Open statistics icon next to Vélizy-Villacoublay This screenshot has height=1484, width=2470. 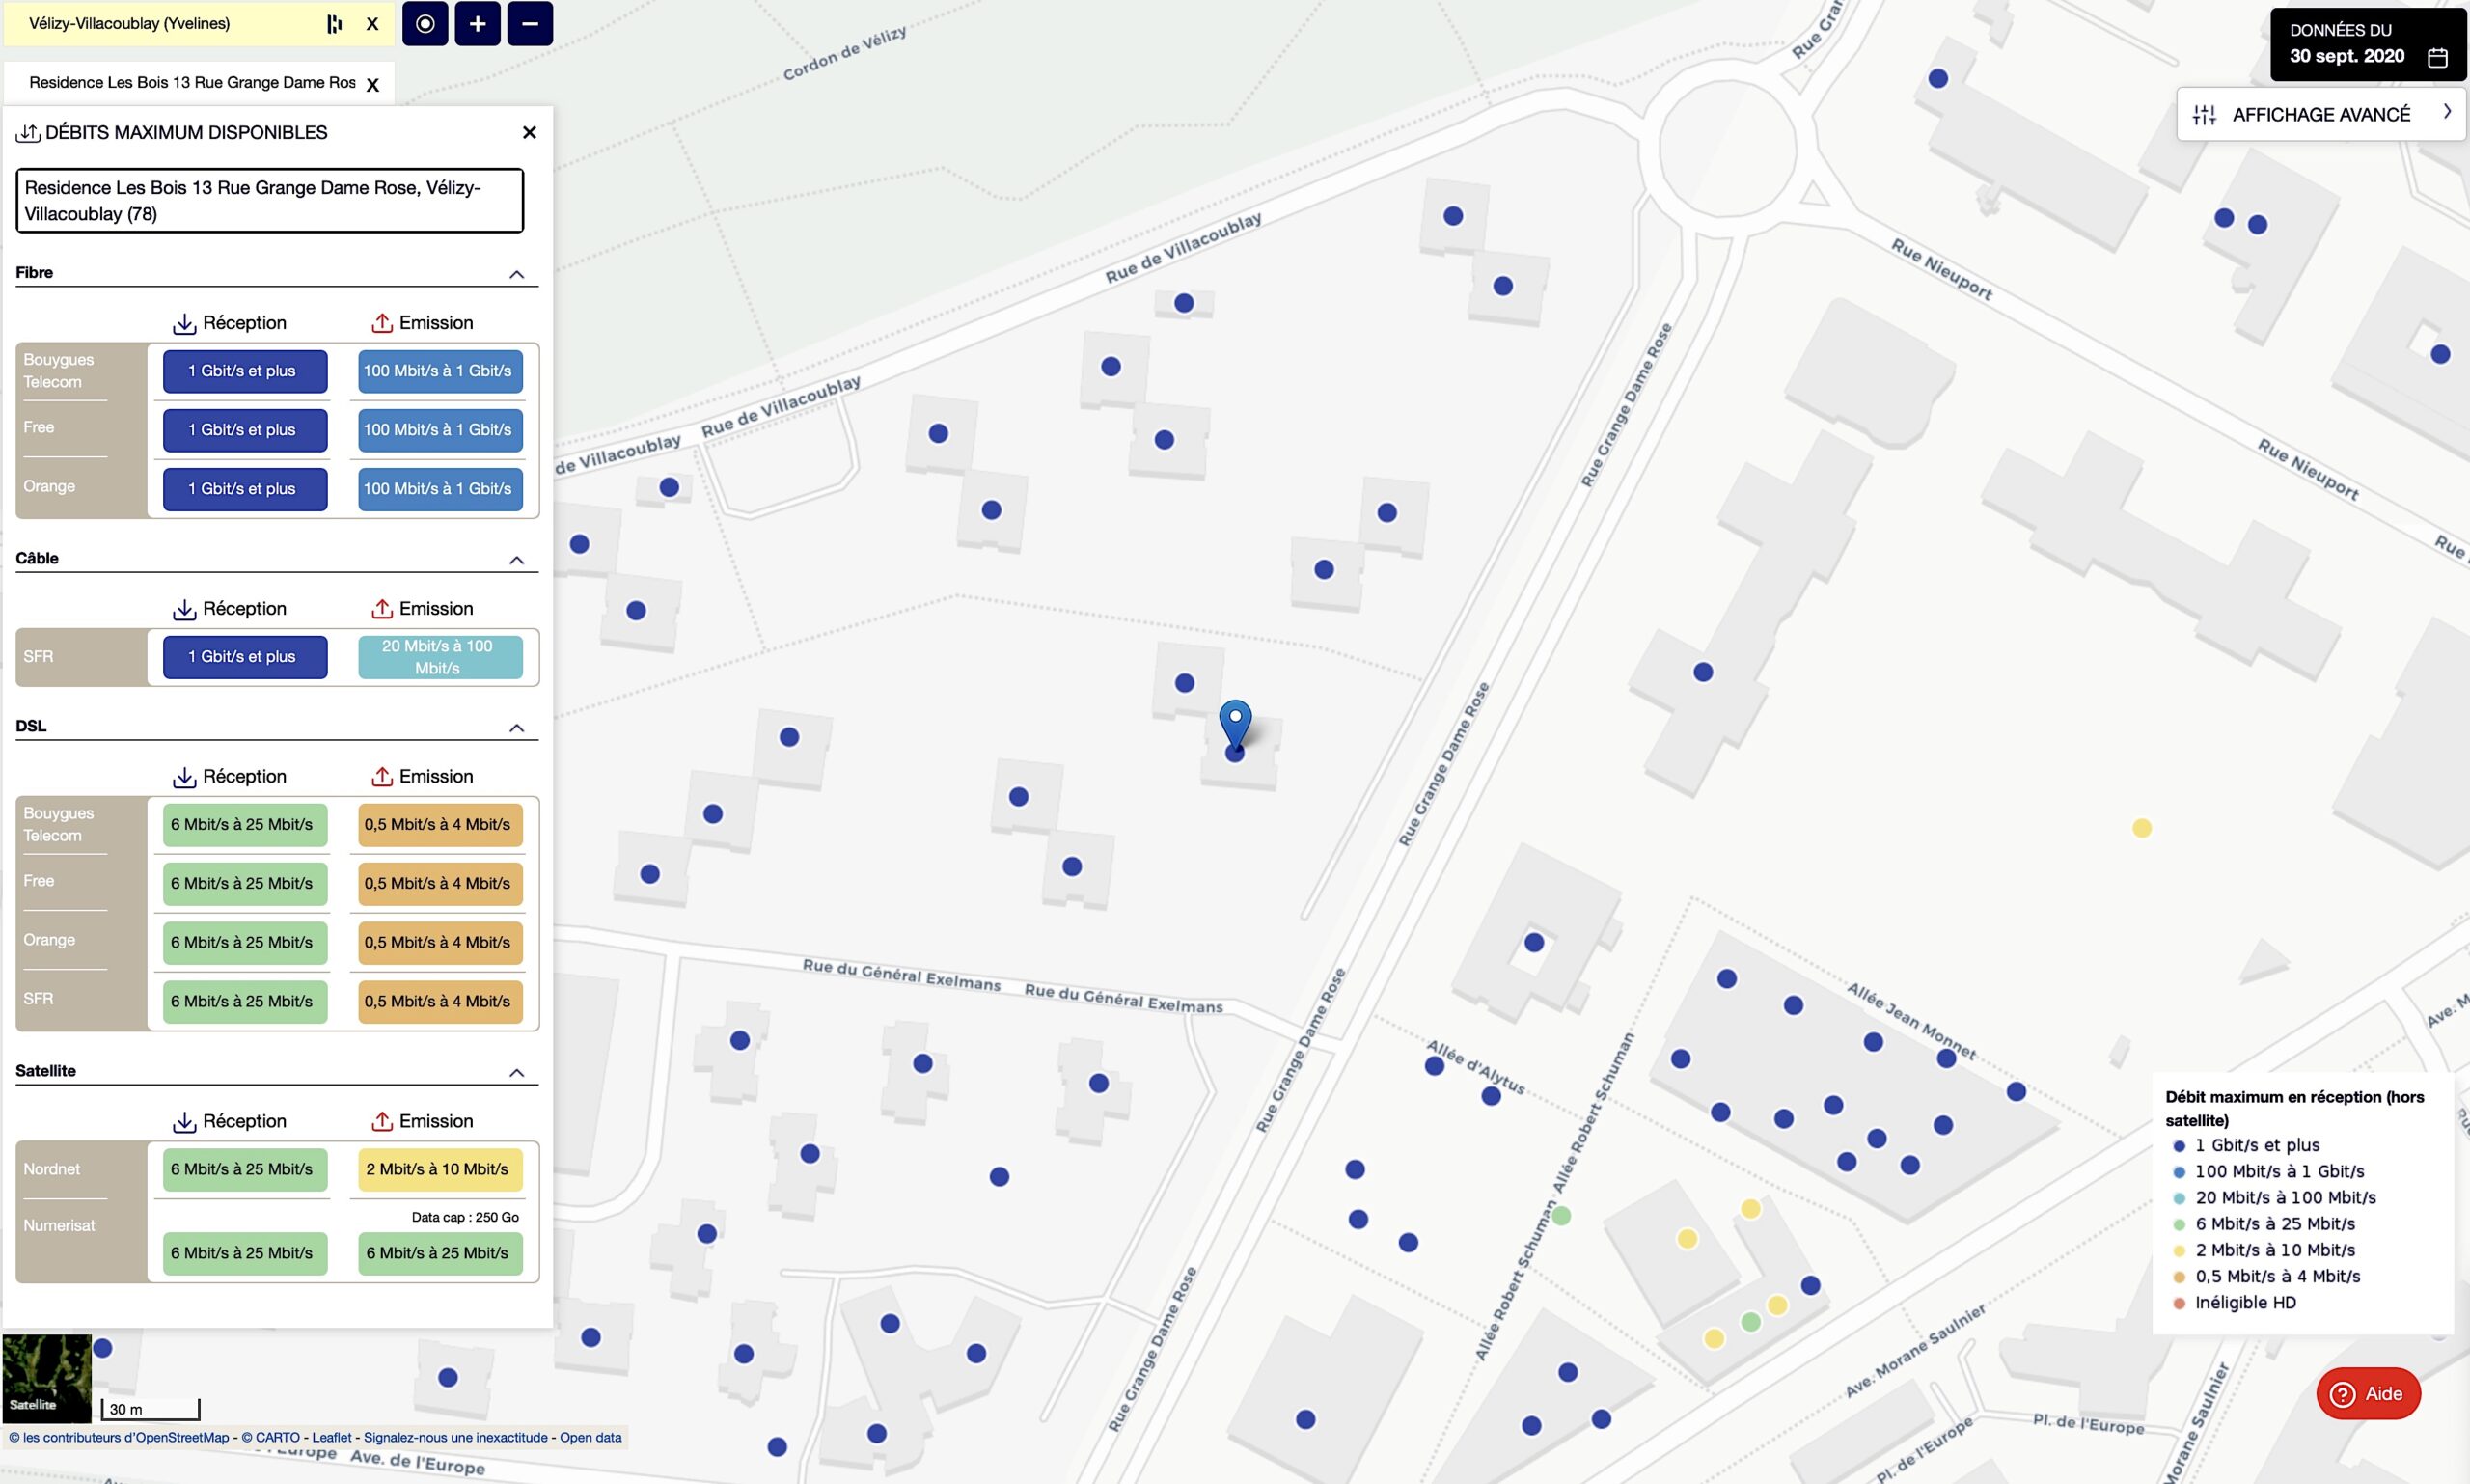335,24
